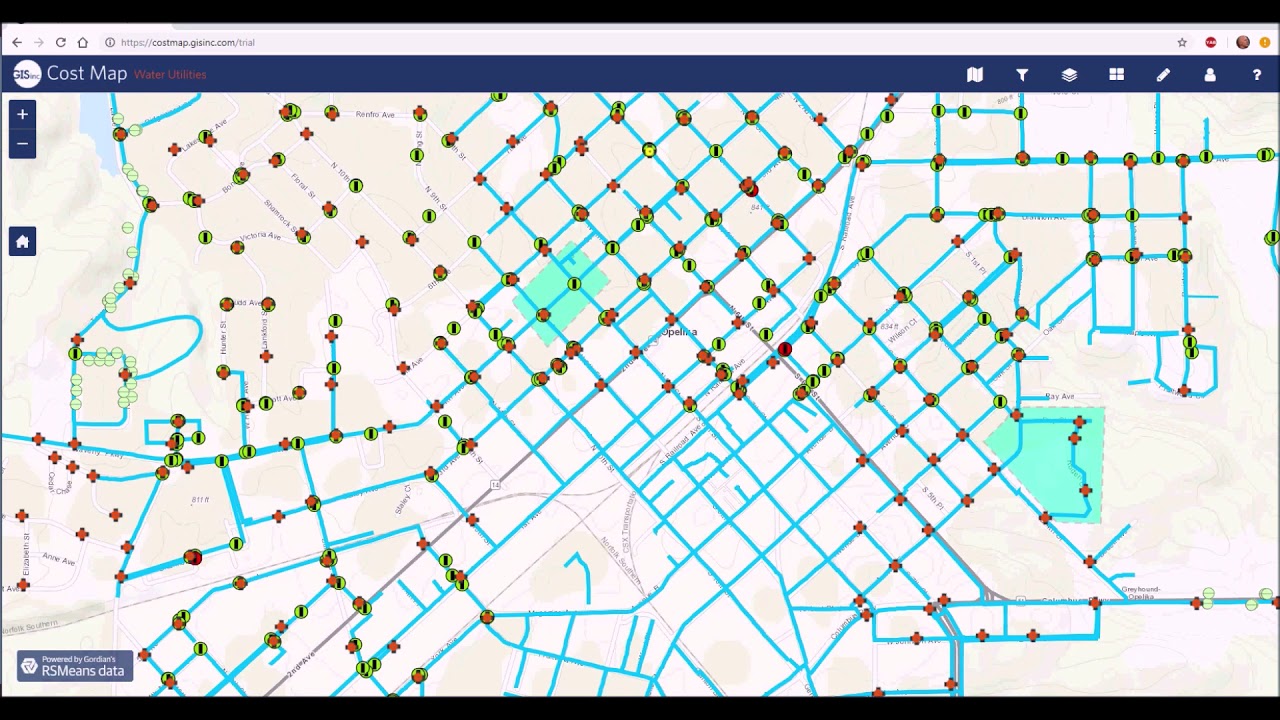Viewport: 1280px width, 720px height.
Task: View the site information icon
Action: click(x=110, y=42)
